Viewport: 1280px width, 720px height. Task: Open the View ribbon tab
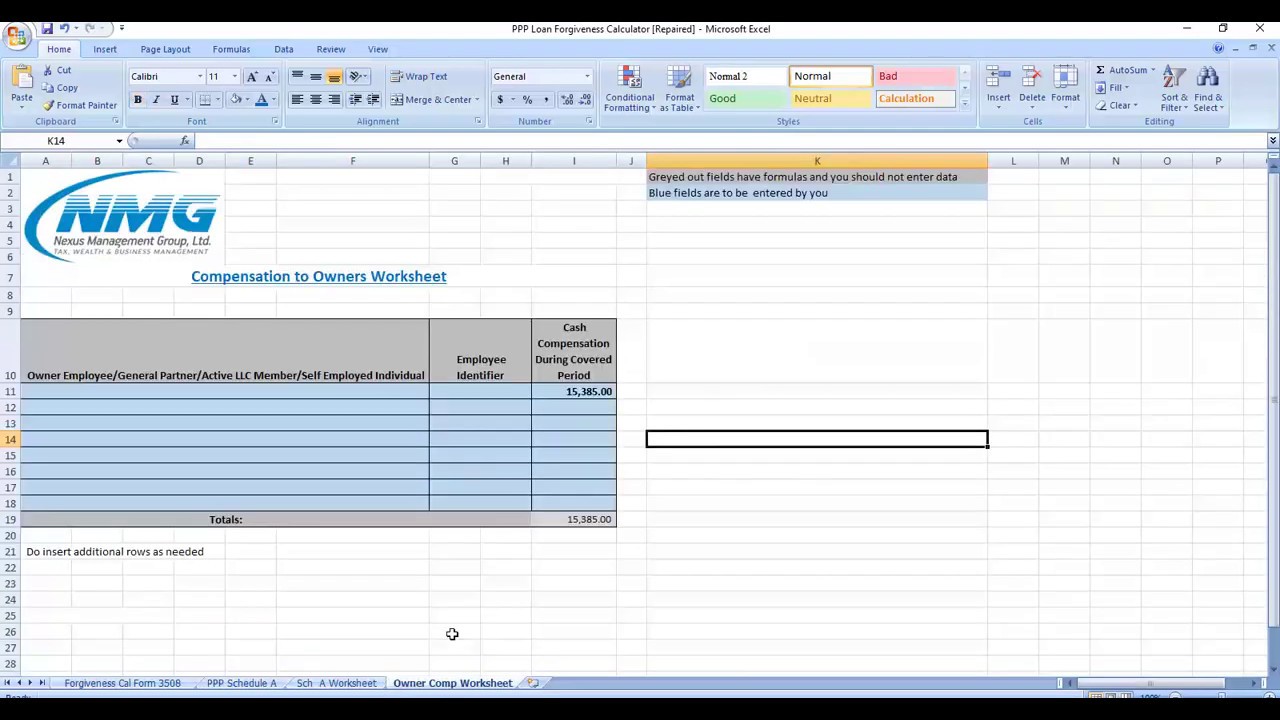pyautogui.click(x=378, y=49)
